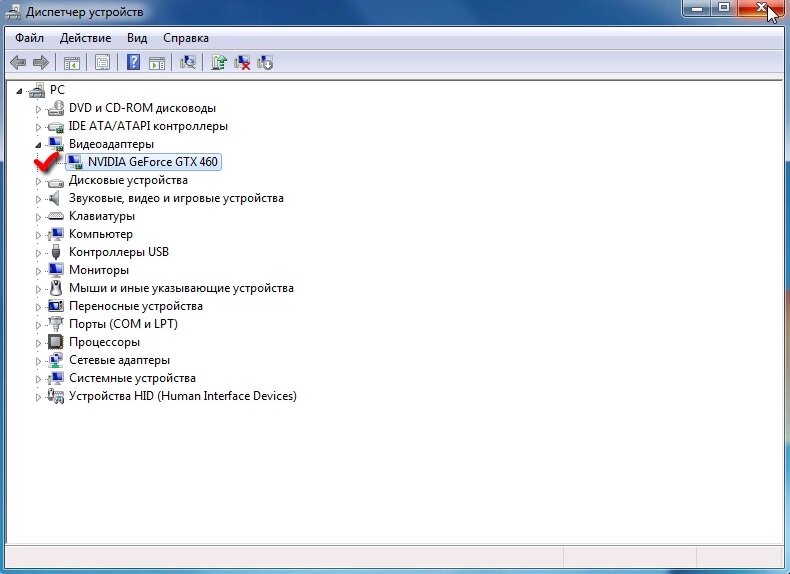Image resolution: width=790 pixels, height=574 pixels.
Task: Click the Переносные устройства icon
Action: tap(56, 306)
